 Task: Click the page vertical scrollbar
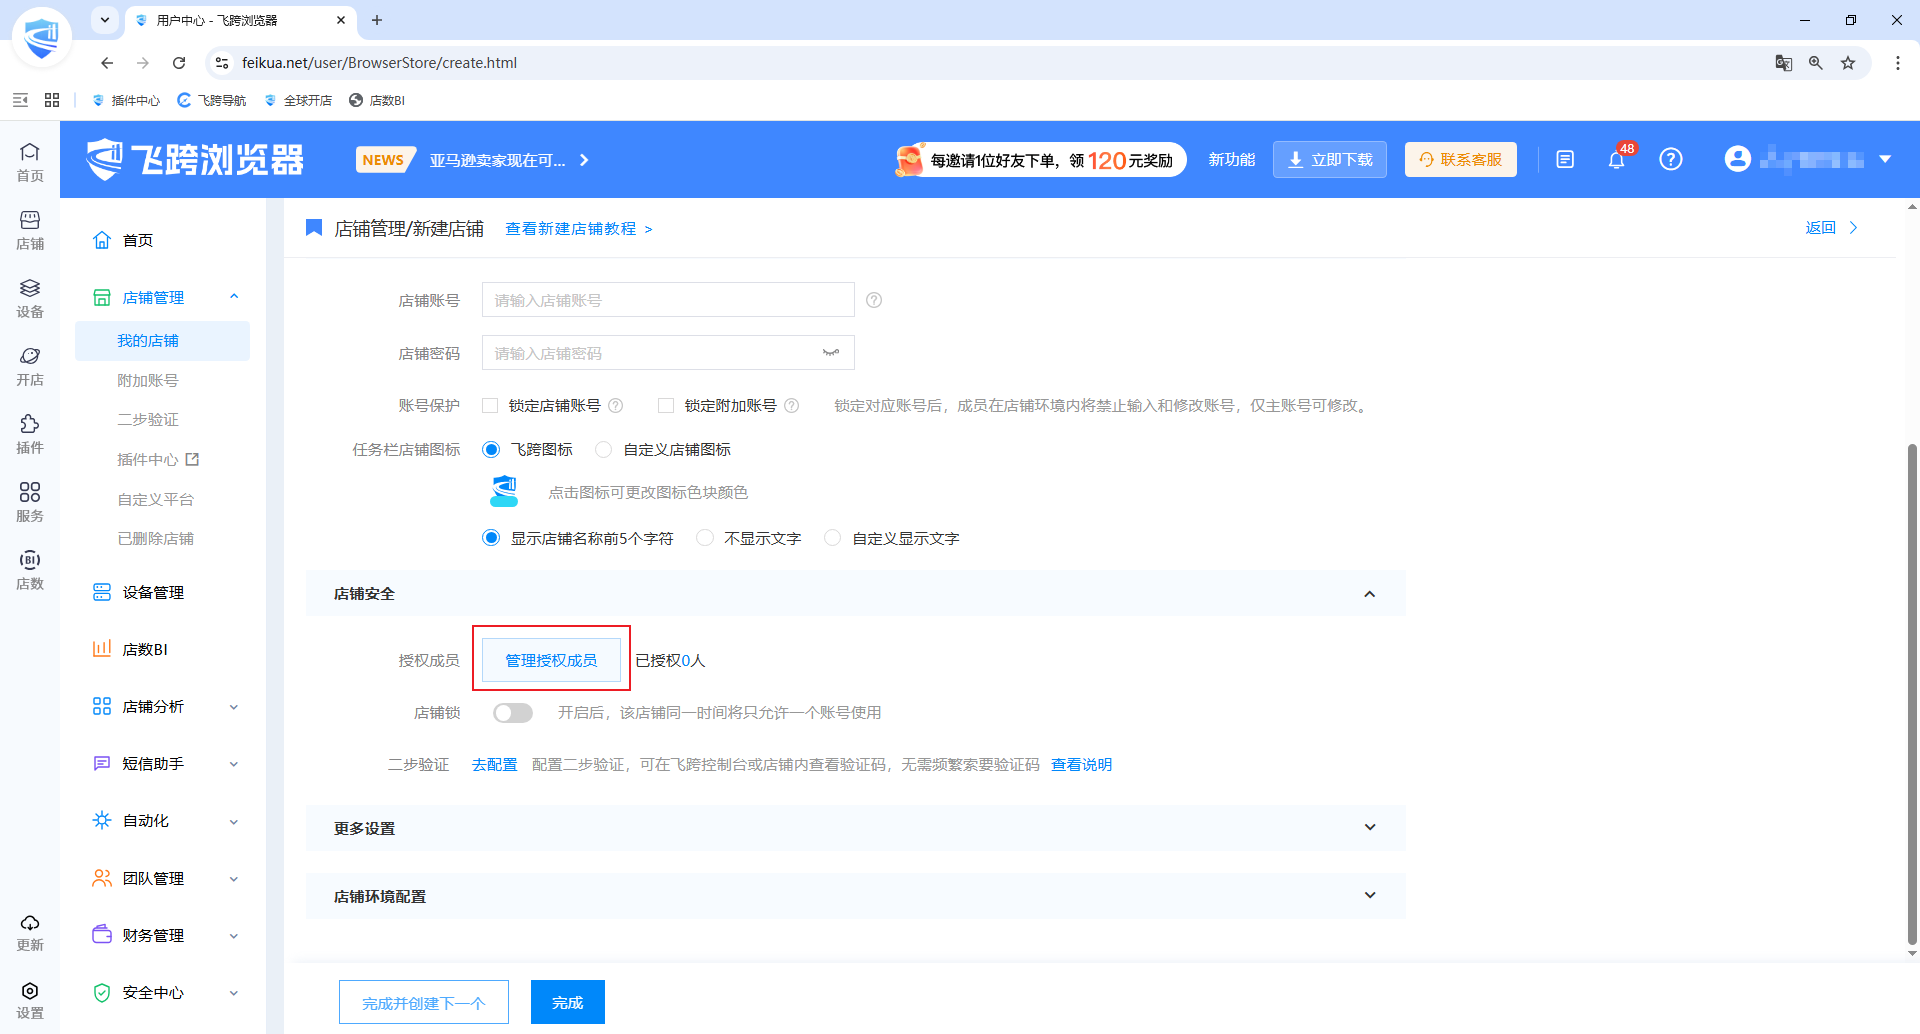tap(1912, 694)
